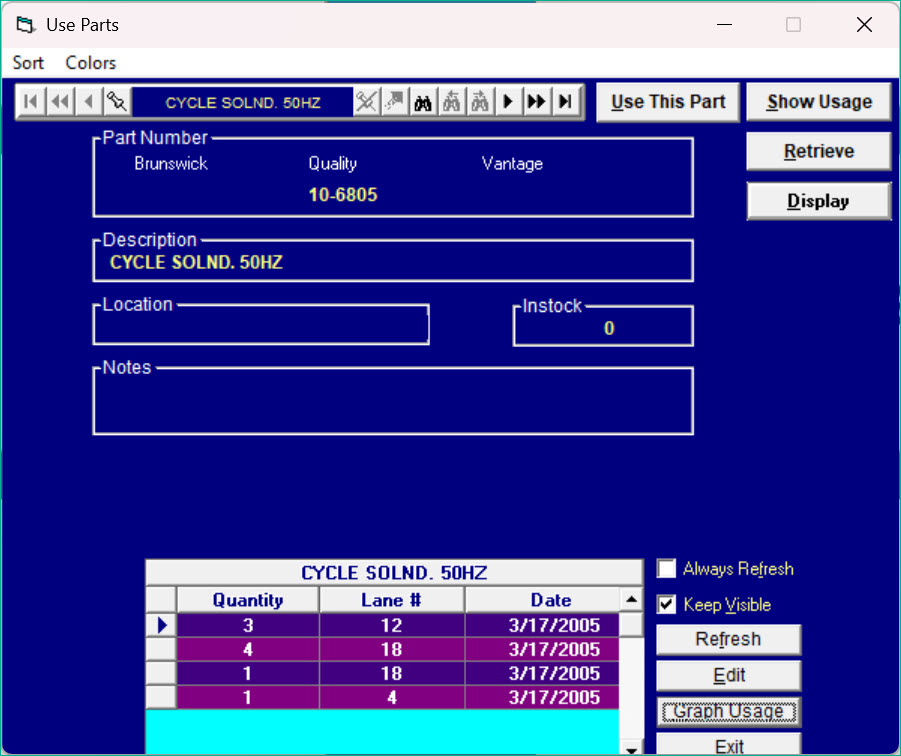901x756 pixels.
Task: Jump forward several records with double-right arrow
Action: point(537,102)
